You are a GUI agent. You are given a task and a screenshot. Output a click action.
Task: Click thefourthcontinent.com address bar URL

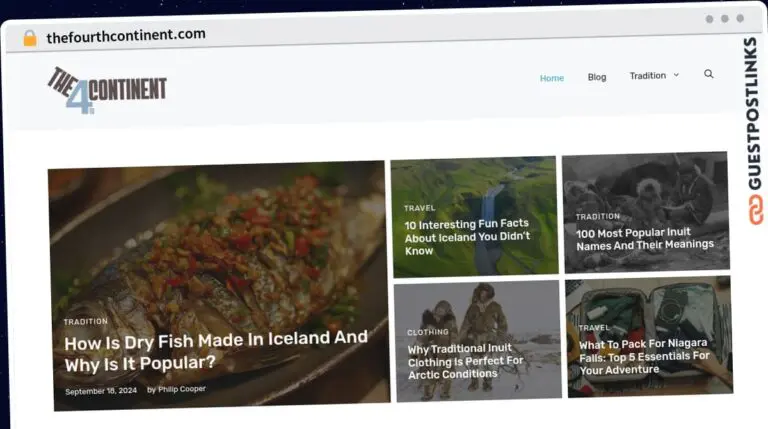pos(126,35)
